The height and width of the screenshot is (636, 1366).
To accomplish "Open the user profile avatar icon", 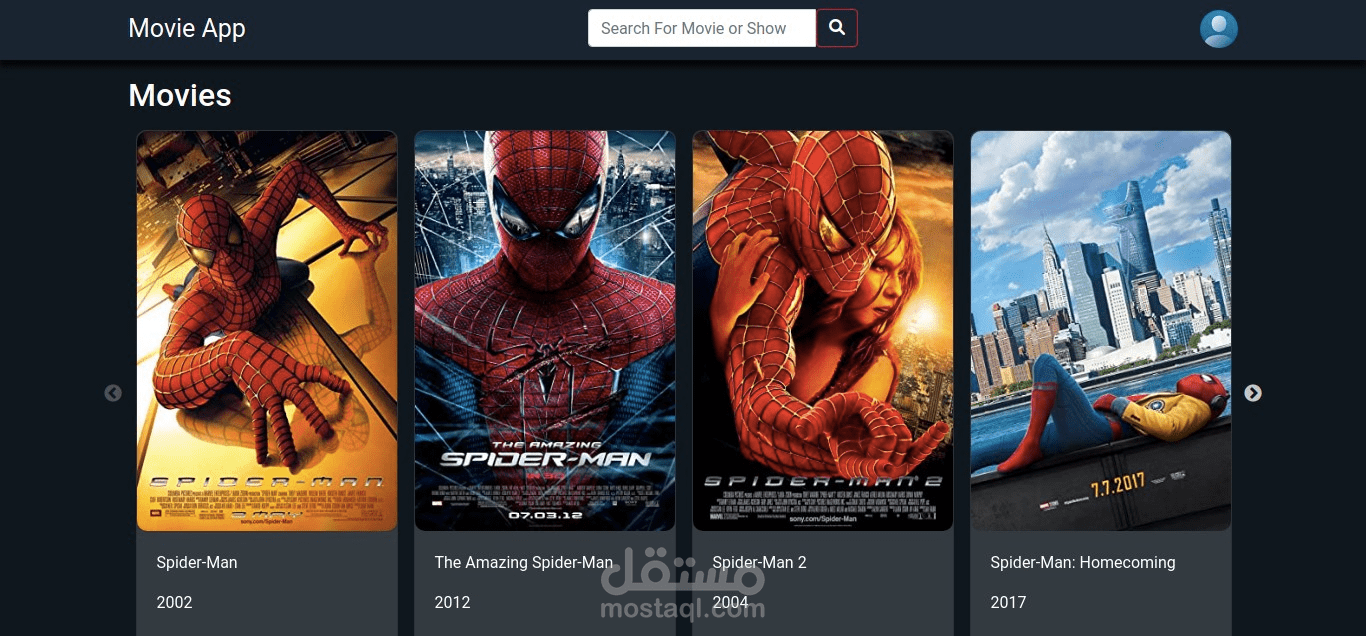I will [x=1218, y=29].
